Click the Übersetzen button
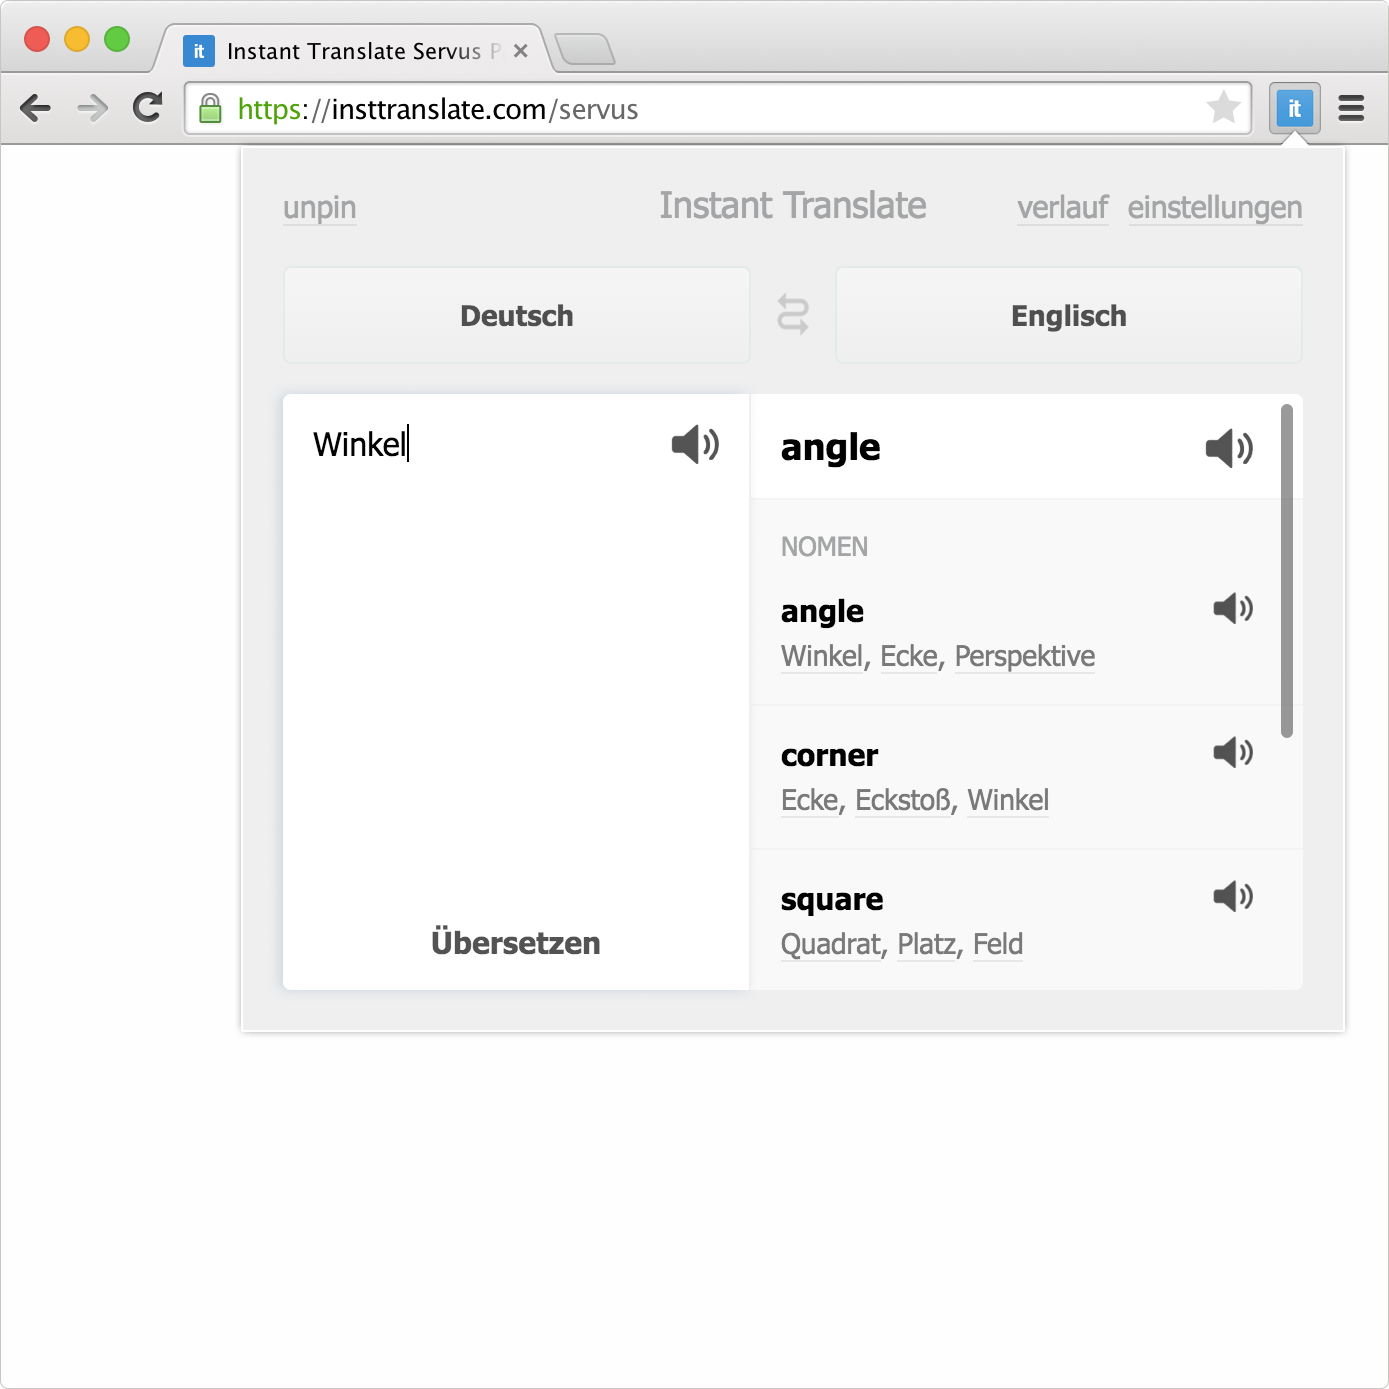Image resolution: width=1389 pixels, height=1389 pixels. (515, 942)
